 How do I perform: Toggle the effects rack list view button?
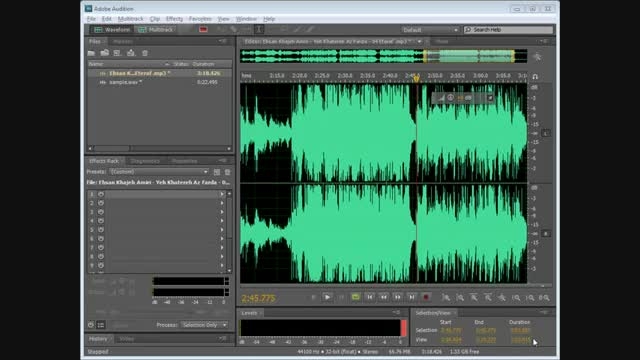click(101, 325)
